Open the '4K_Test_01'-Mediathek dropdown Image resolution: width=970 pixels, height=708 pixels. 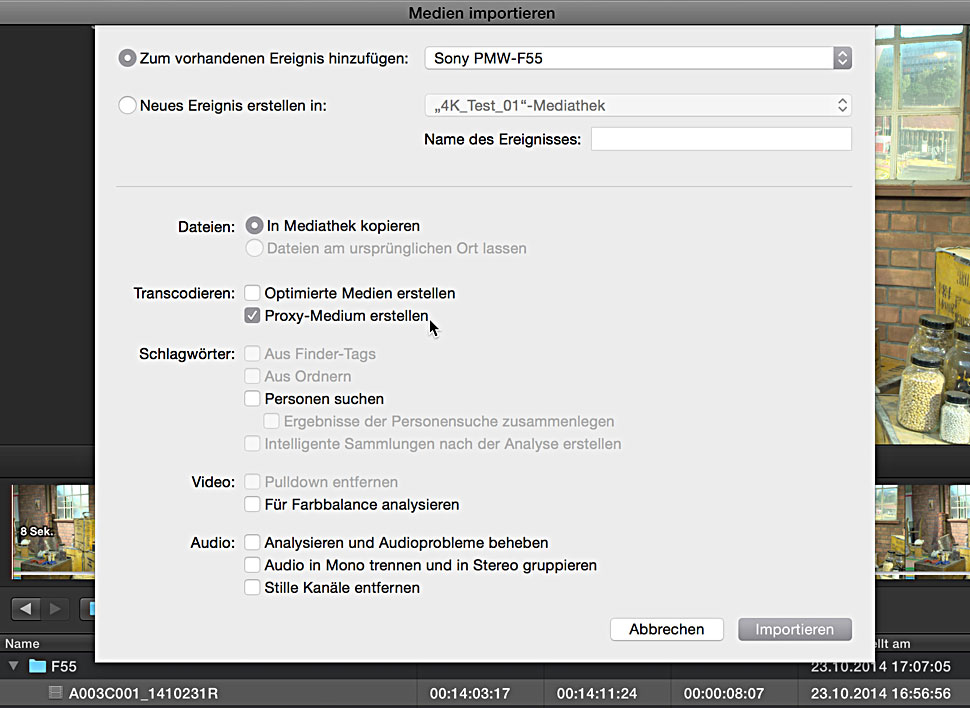tap(637, 105)
